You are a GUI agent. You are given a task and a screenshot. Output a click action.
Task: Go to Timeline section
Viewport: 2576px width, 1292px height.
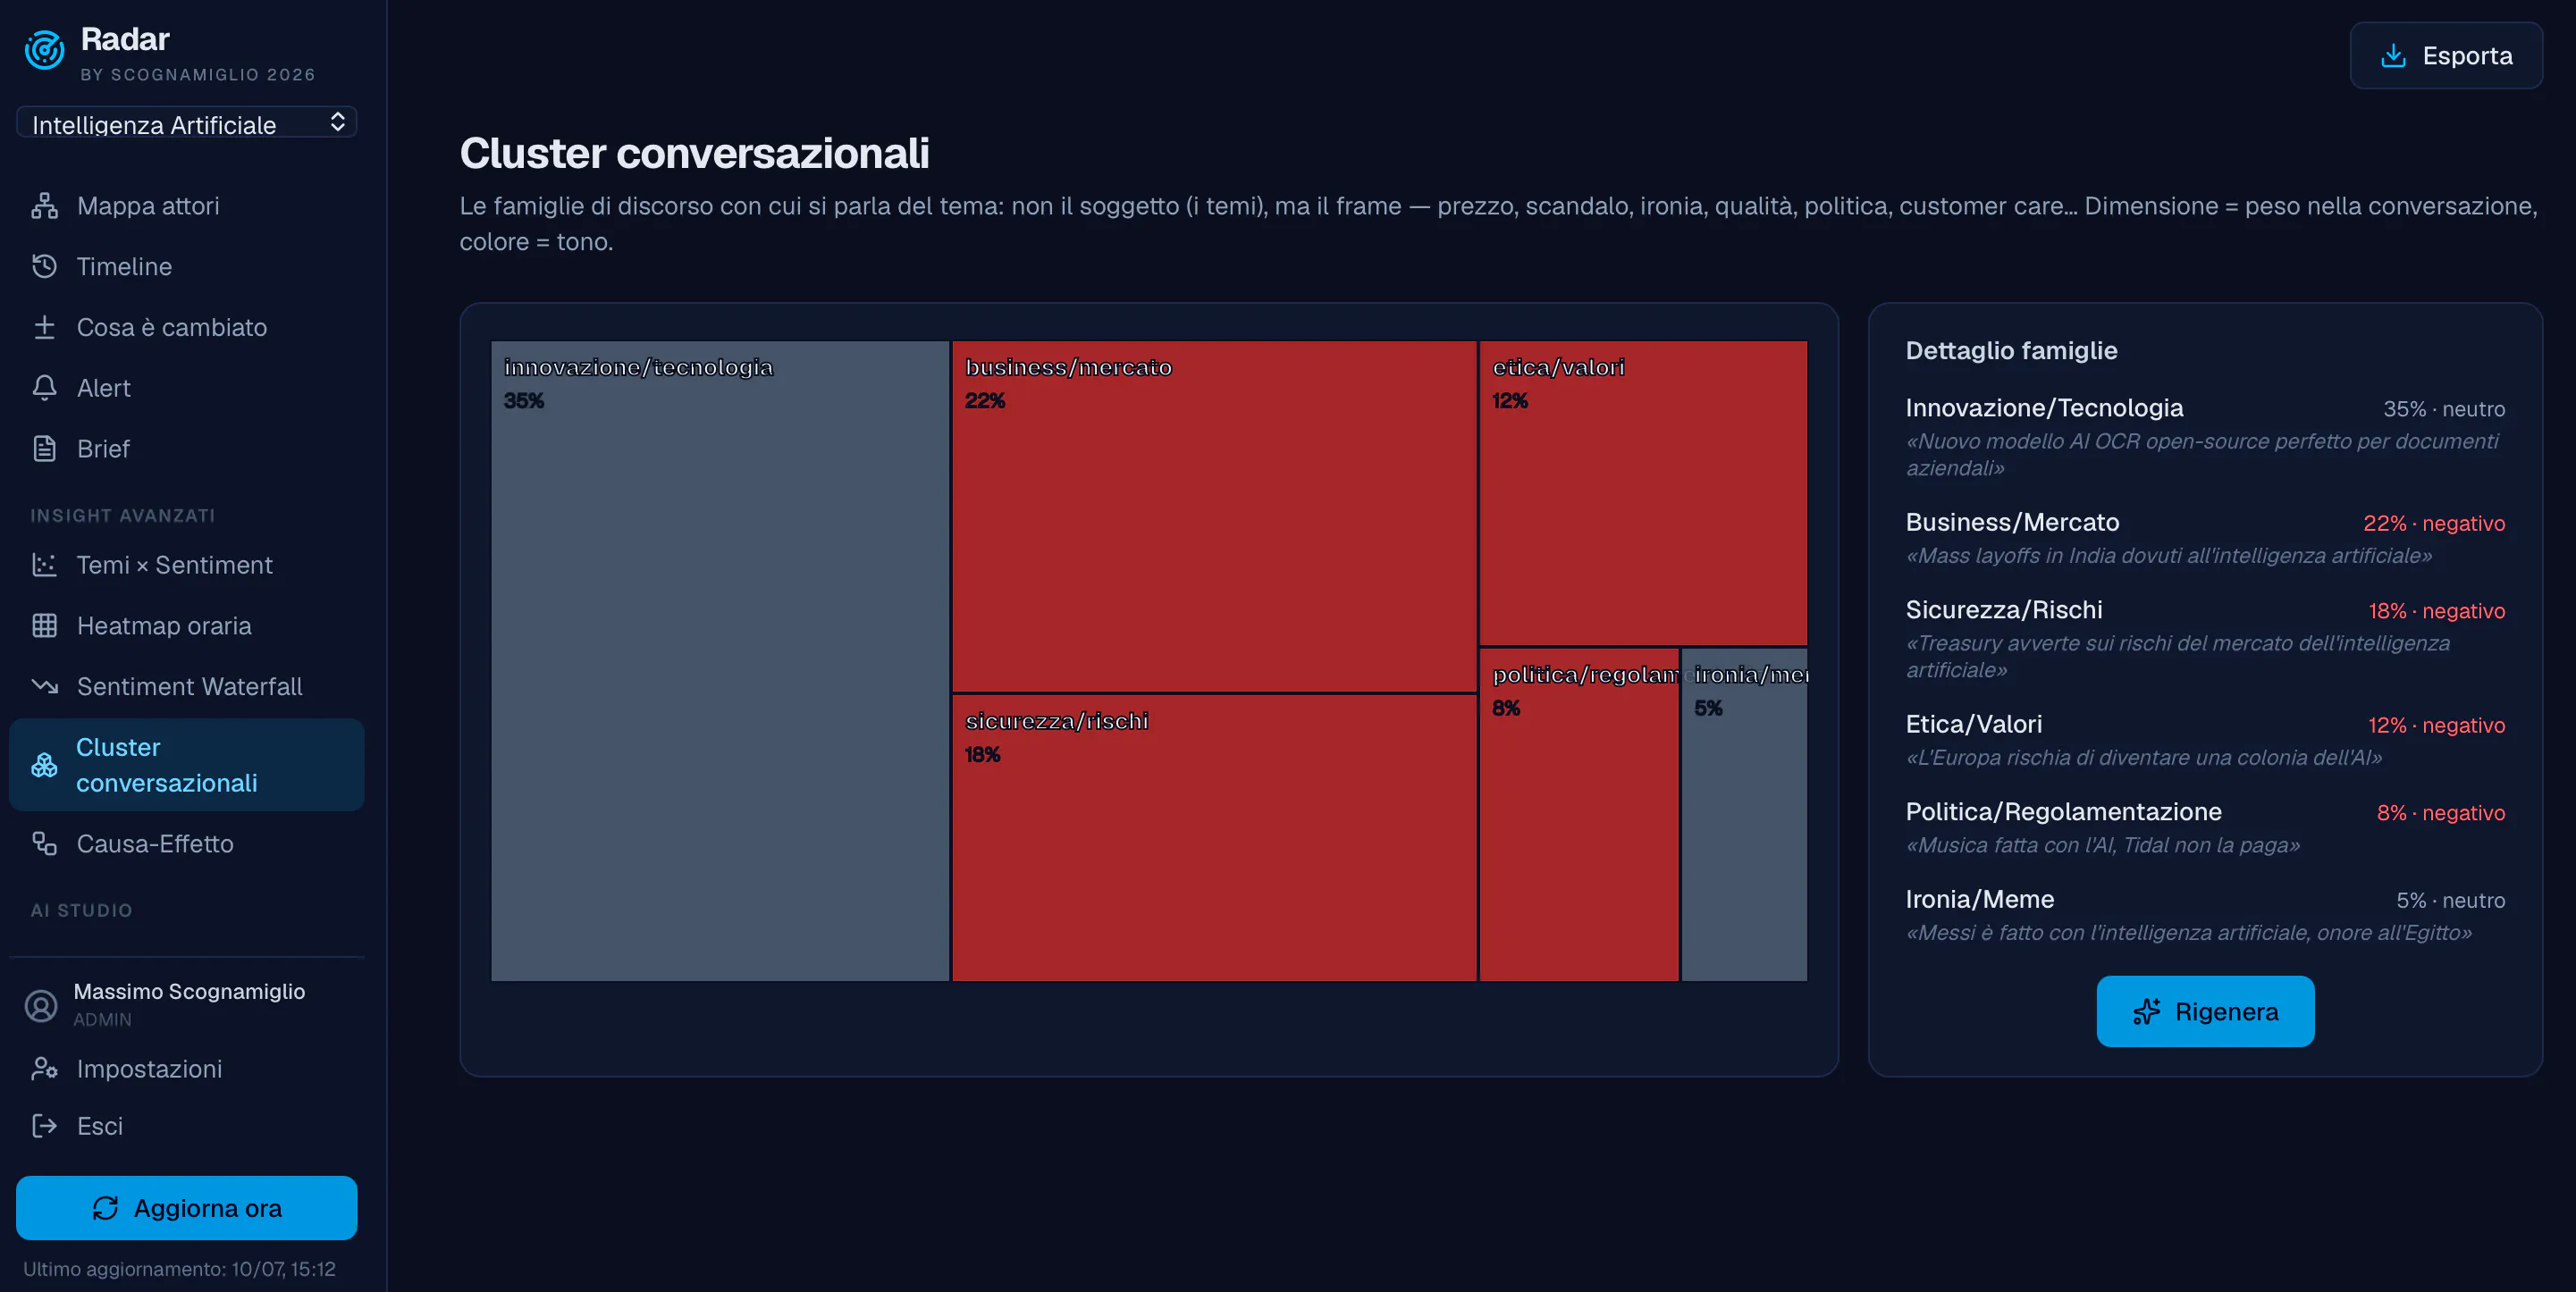[x=187, y=267]
